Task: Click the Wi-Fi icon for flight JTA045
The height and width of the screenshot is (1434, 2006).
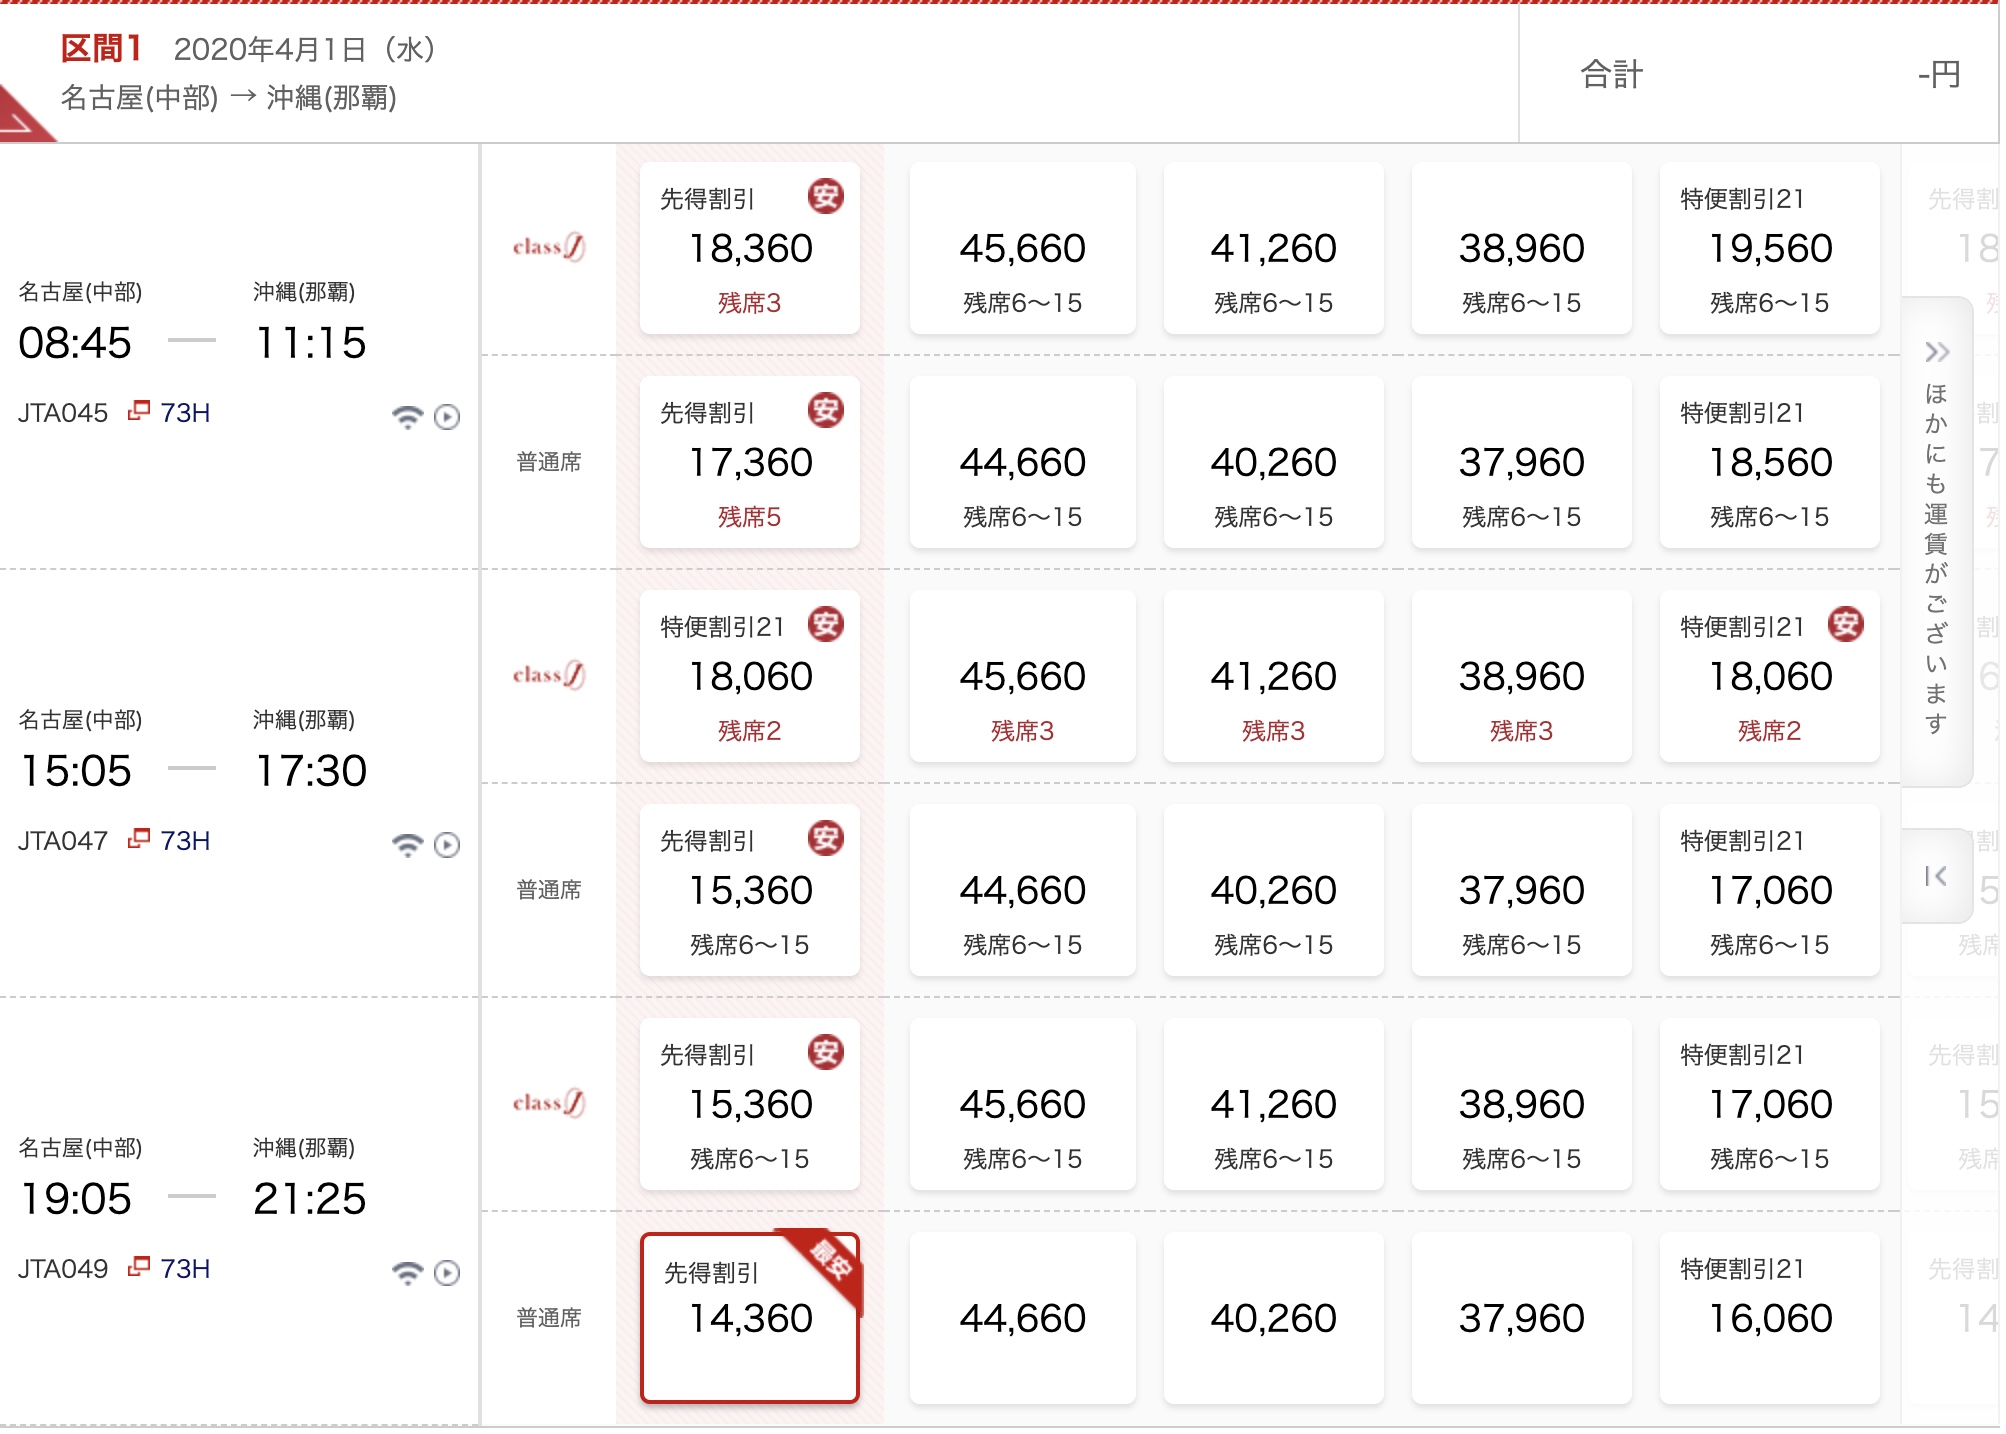Action: 407,416
